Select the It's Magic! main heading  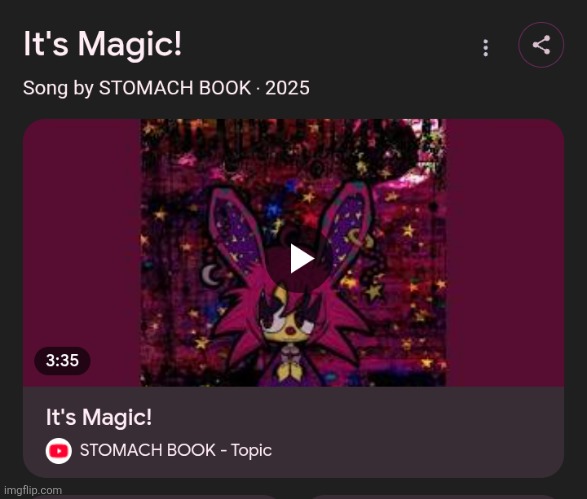tap(103, 45)
